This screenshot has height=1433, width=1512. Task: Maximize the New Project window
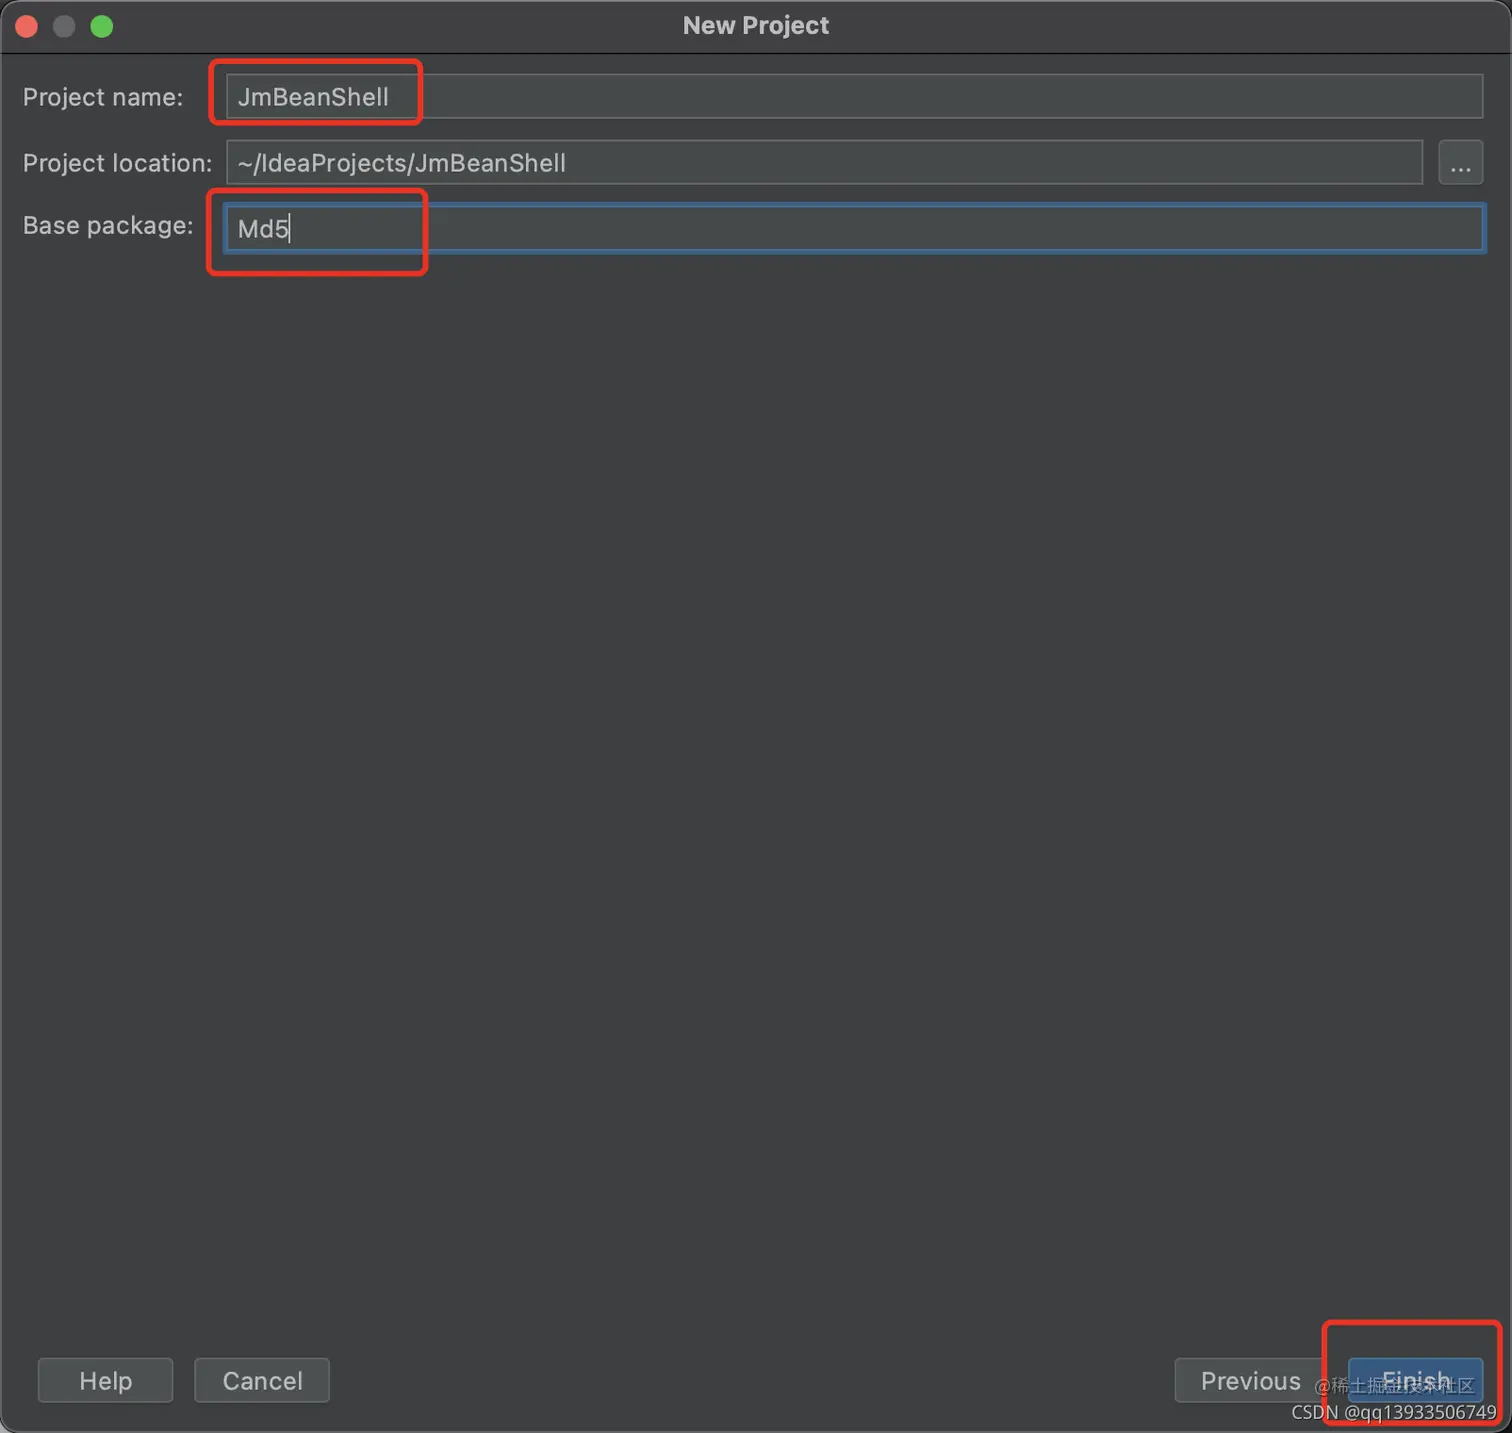tap(102, 26)
